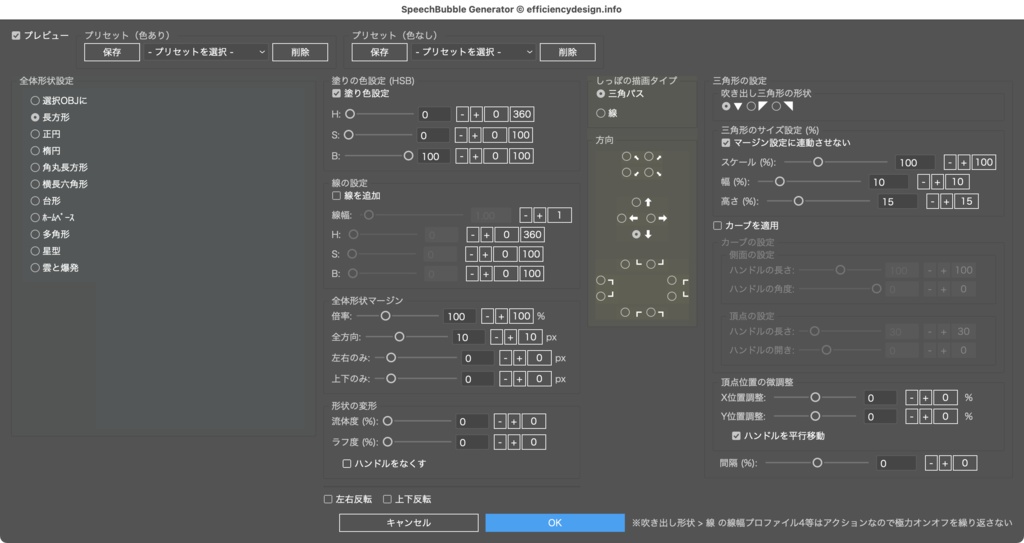The height and width of the screenshot is (543, 1024).
Task: Click the 倍率 value input field
Action: pos(459,317)
